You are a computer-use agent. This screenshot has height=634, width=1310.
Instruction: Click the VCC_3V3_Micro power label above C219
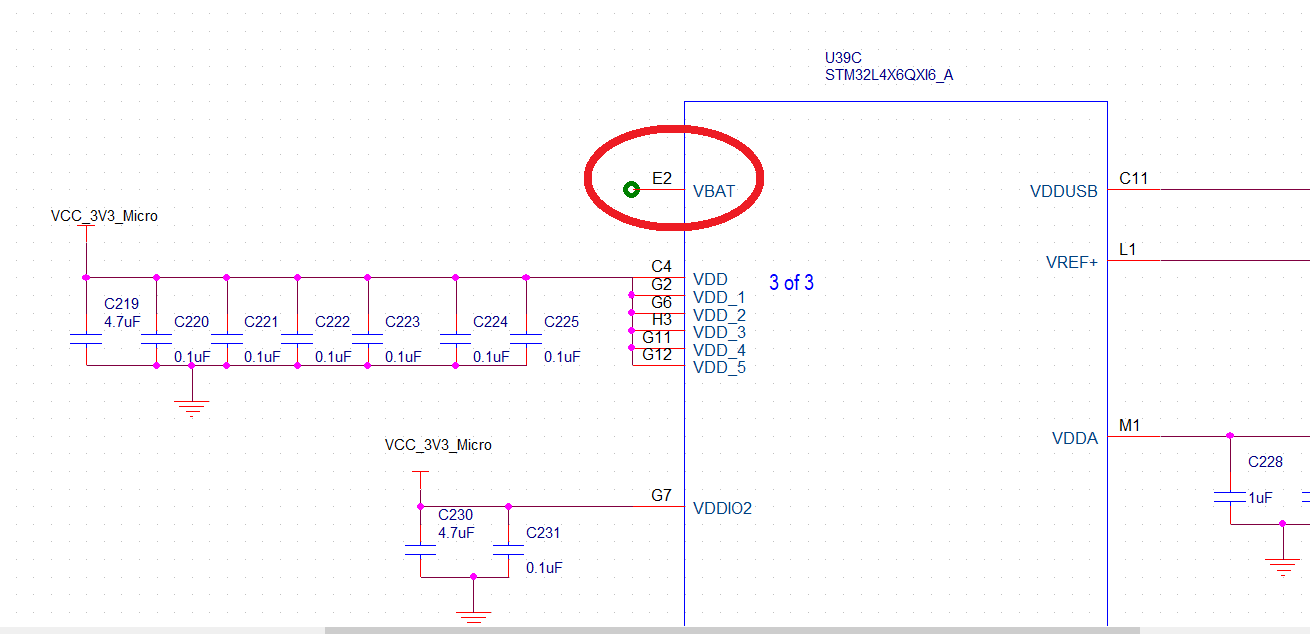click(103, 216)
